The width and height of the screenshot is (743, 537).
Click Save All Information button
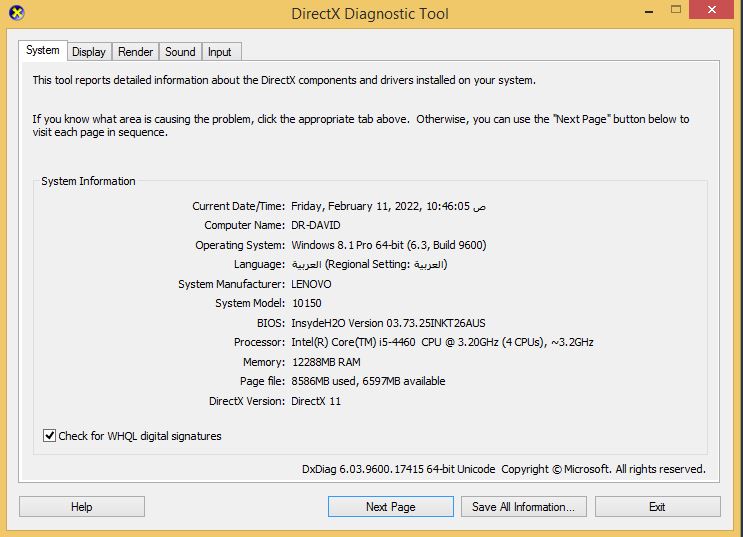point(523,507)
